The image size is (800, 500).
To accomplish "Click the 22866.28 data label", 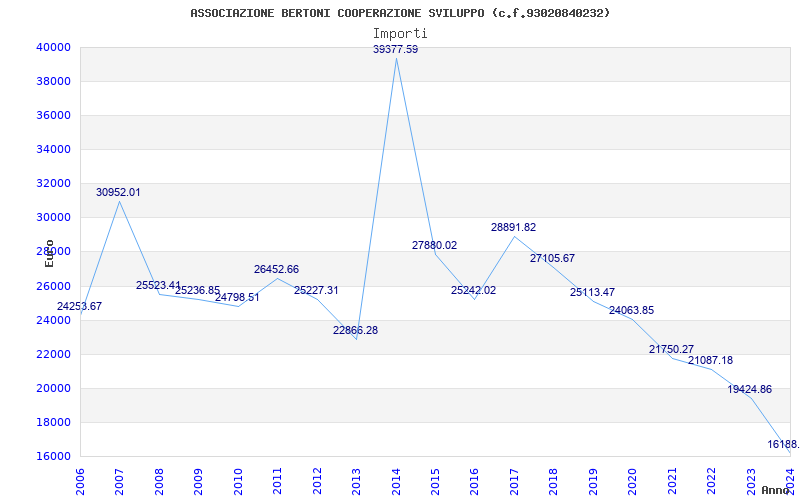I will point(356,330).
